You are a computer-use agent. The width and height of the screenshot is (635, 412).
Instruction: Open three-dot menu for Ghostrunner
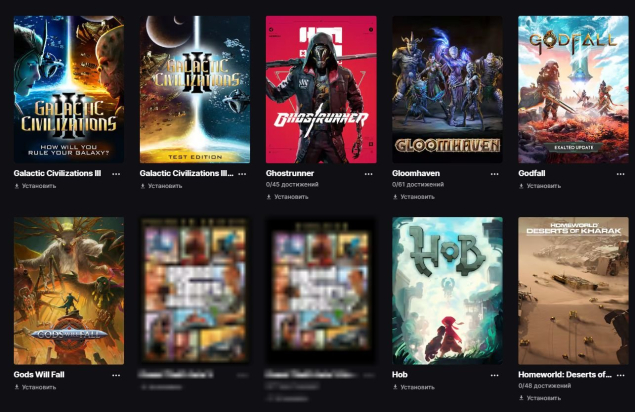[368, 174]
